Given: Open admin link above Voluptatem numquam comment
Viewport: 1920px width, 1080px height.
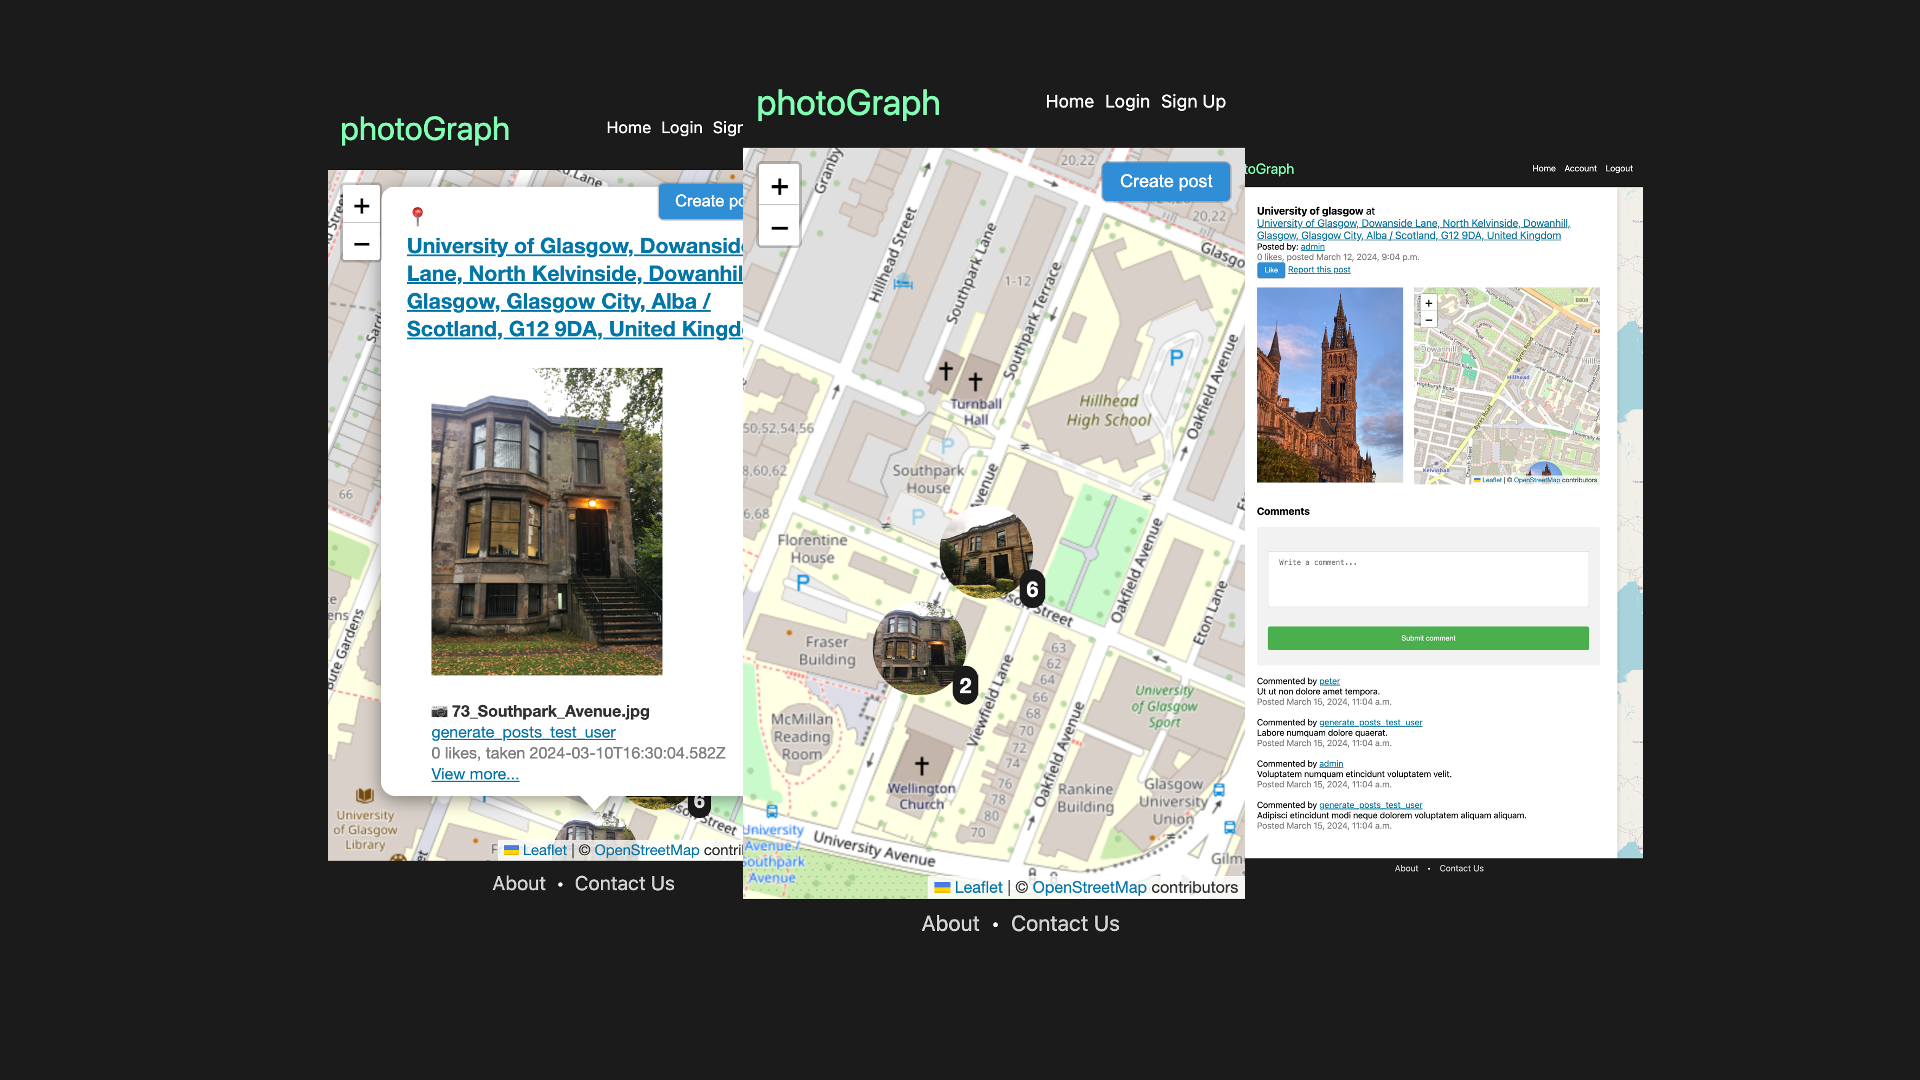Looking at the screenshot, I should tap(1331, 763).
